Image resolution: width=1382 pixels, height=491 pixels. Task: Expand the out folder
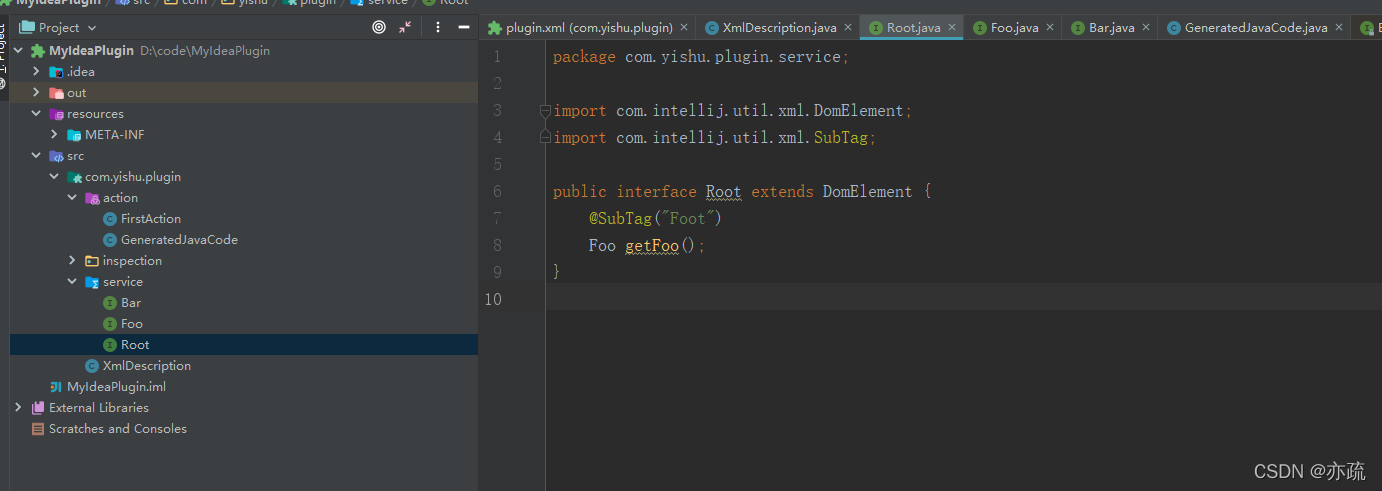(36, 93)
